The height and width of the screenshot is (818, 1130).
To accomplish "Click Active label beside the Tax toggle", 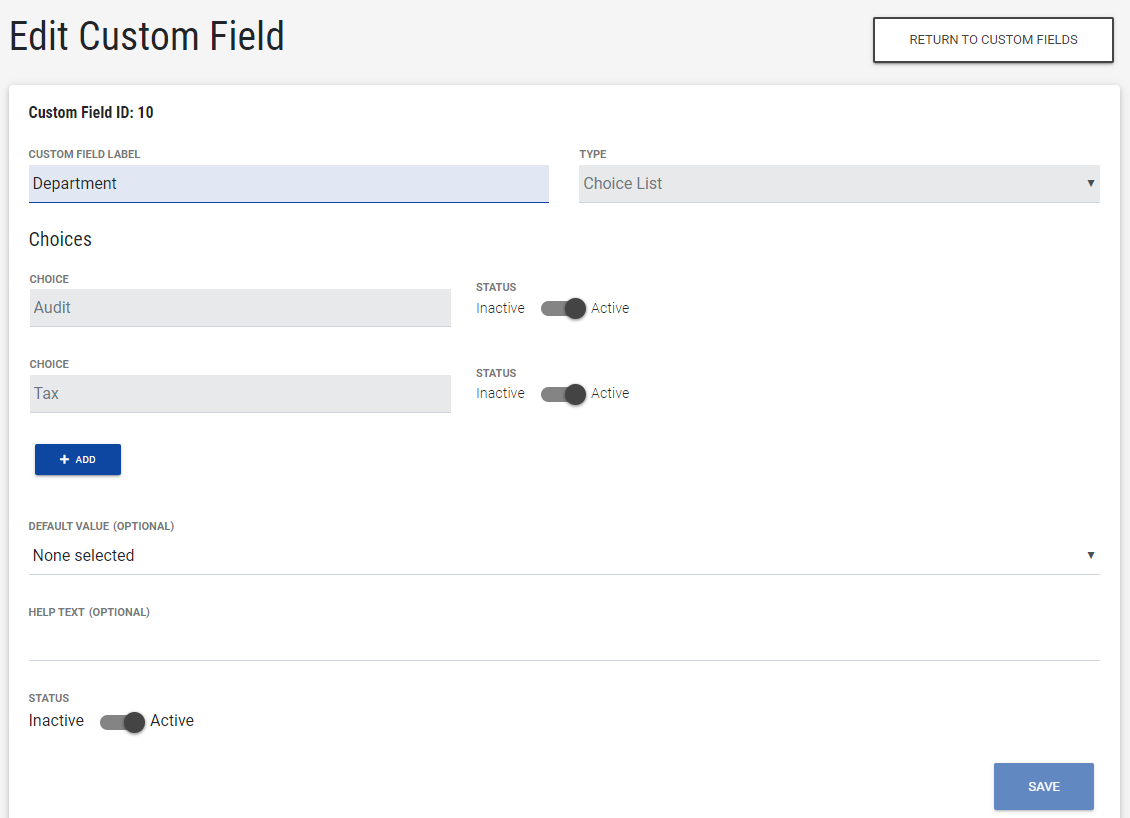I will [x=610, y=394].
